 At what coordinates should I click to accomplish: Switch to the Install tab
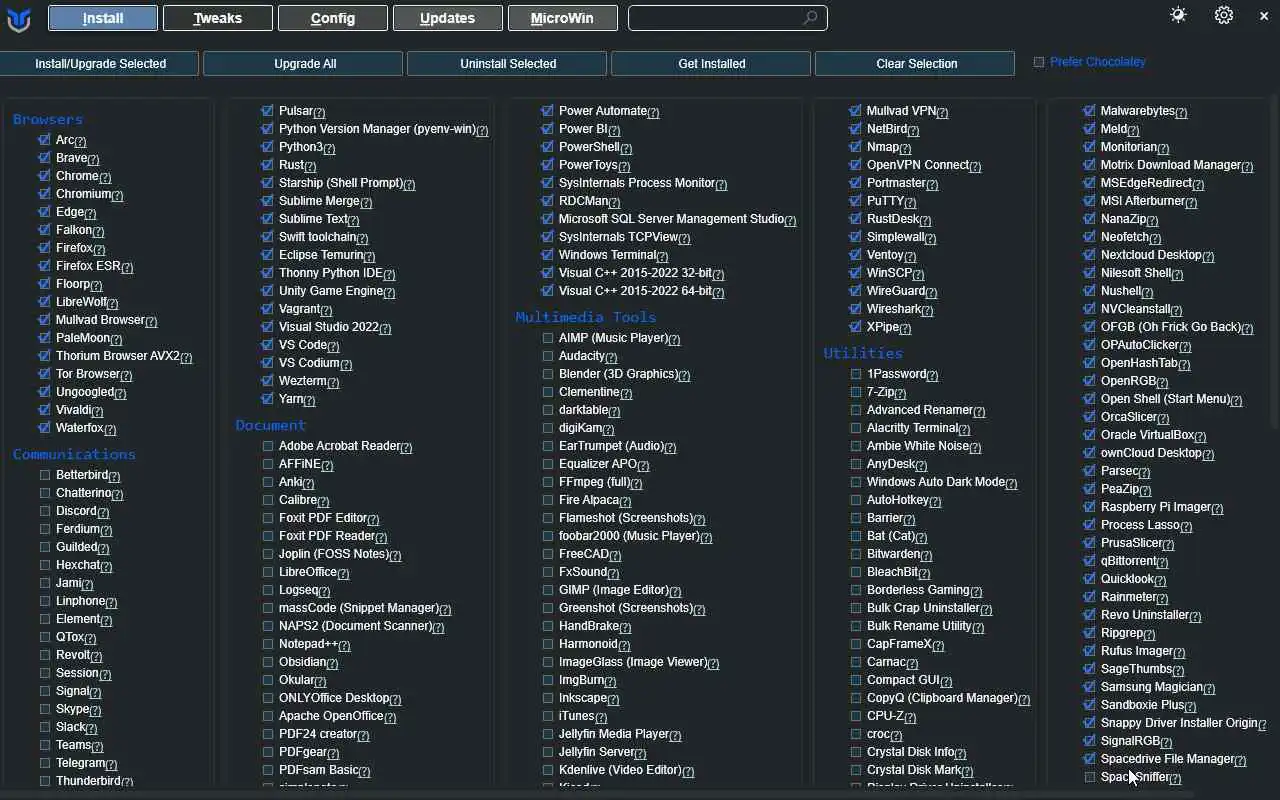(x=103, y=18)
